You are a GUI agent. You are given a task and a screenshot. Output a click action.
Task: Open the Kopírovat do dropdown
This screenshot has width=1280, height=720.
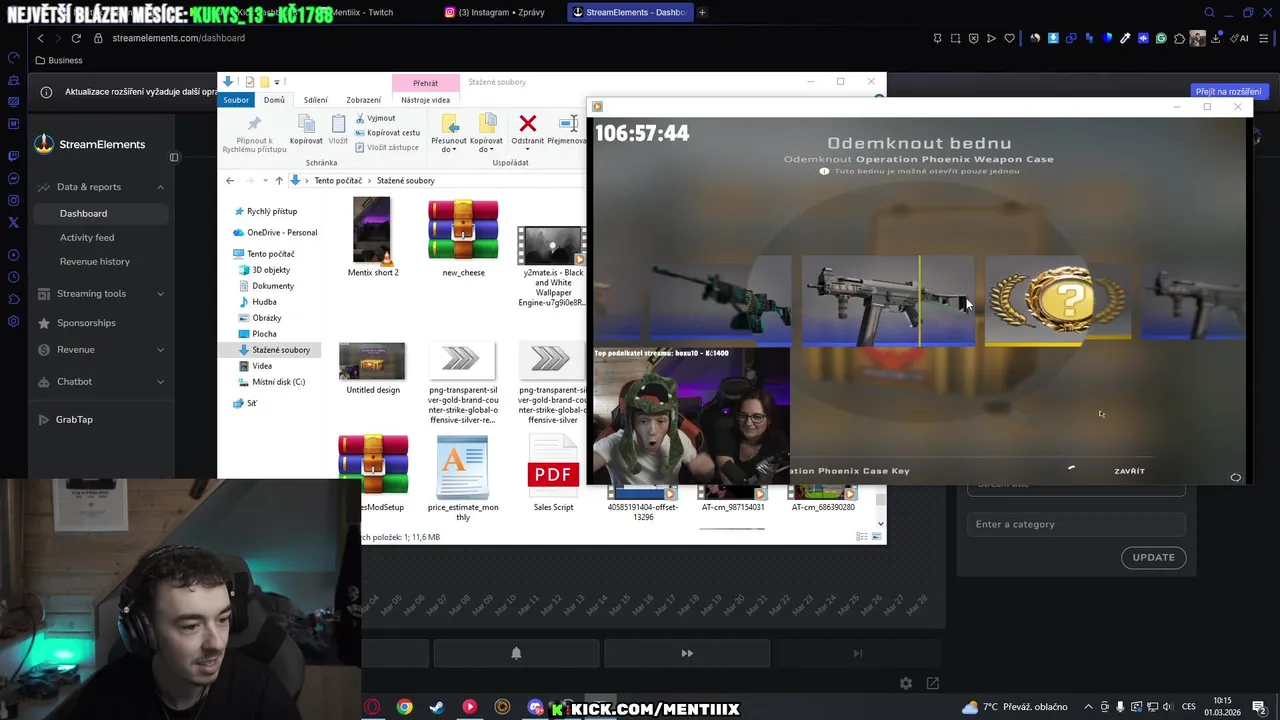[x=486, y=133]
